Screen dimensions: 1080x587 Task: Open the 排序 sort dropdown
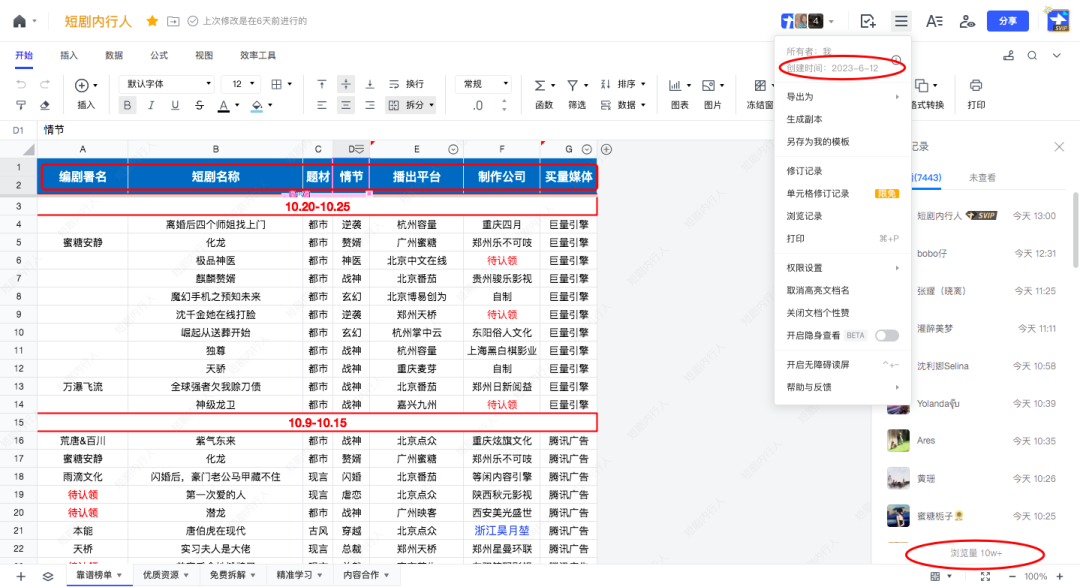click(623, 84)
